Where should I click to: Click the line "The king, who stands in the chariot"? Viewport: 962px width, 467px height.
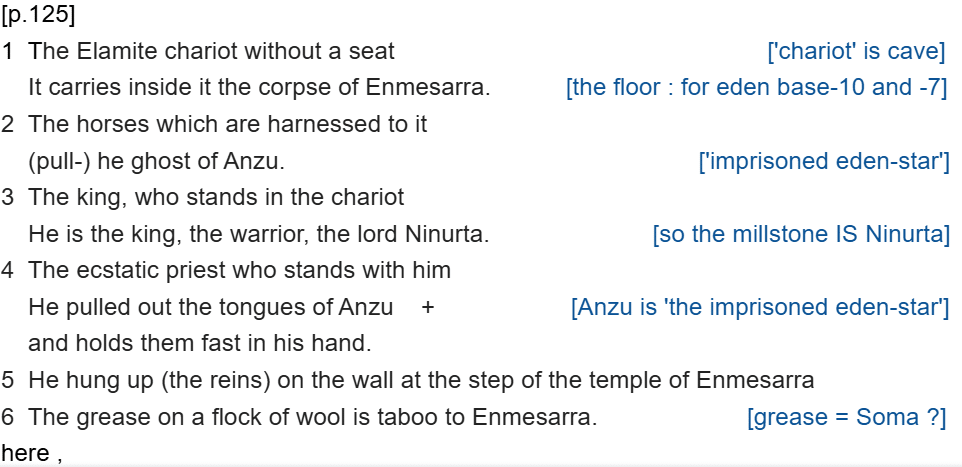[x=216, y=197]
